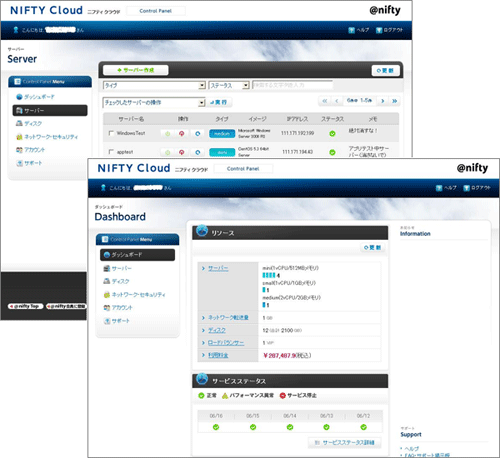Image resolution: width=500 pixels, height=458 pixels.
Task: Click the server search text input field
Action: 292,85
